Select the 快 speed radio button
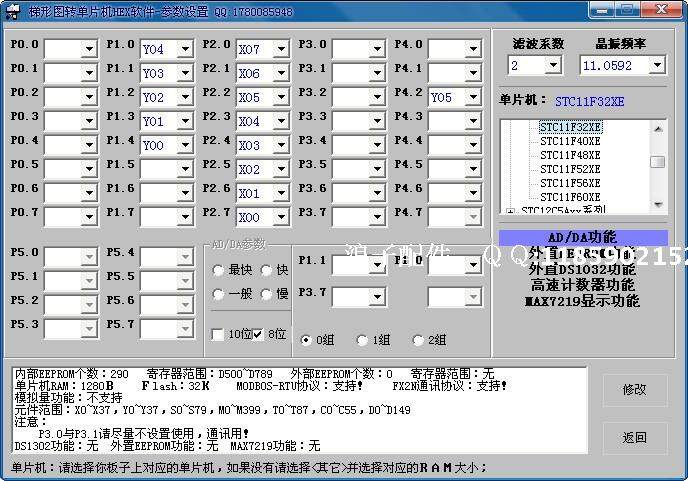 266,270
